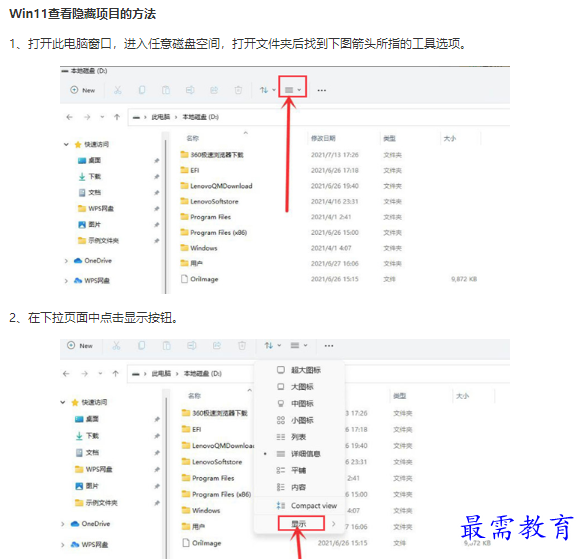582x559 pixels.
Task: Click the New button in step 1 screenshot
Action: tap(83, 90)
